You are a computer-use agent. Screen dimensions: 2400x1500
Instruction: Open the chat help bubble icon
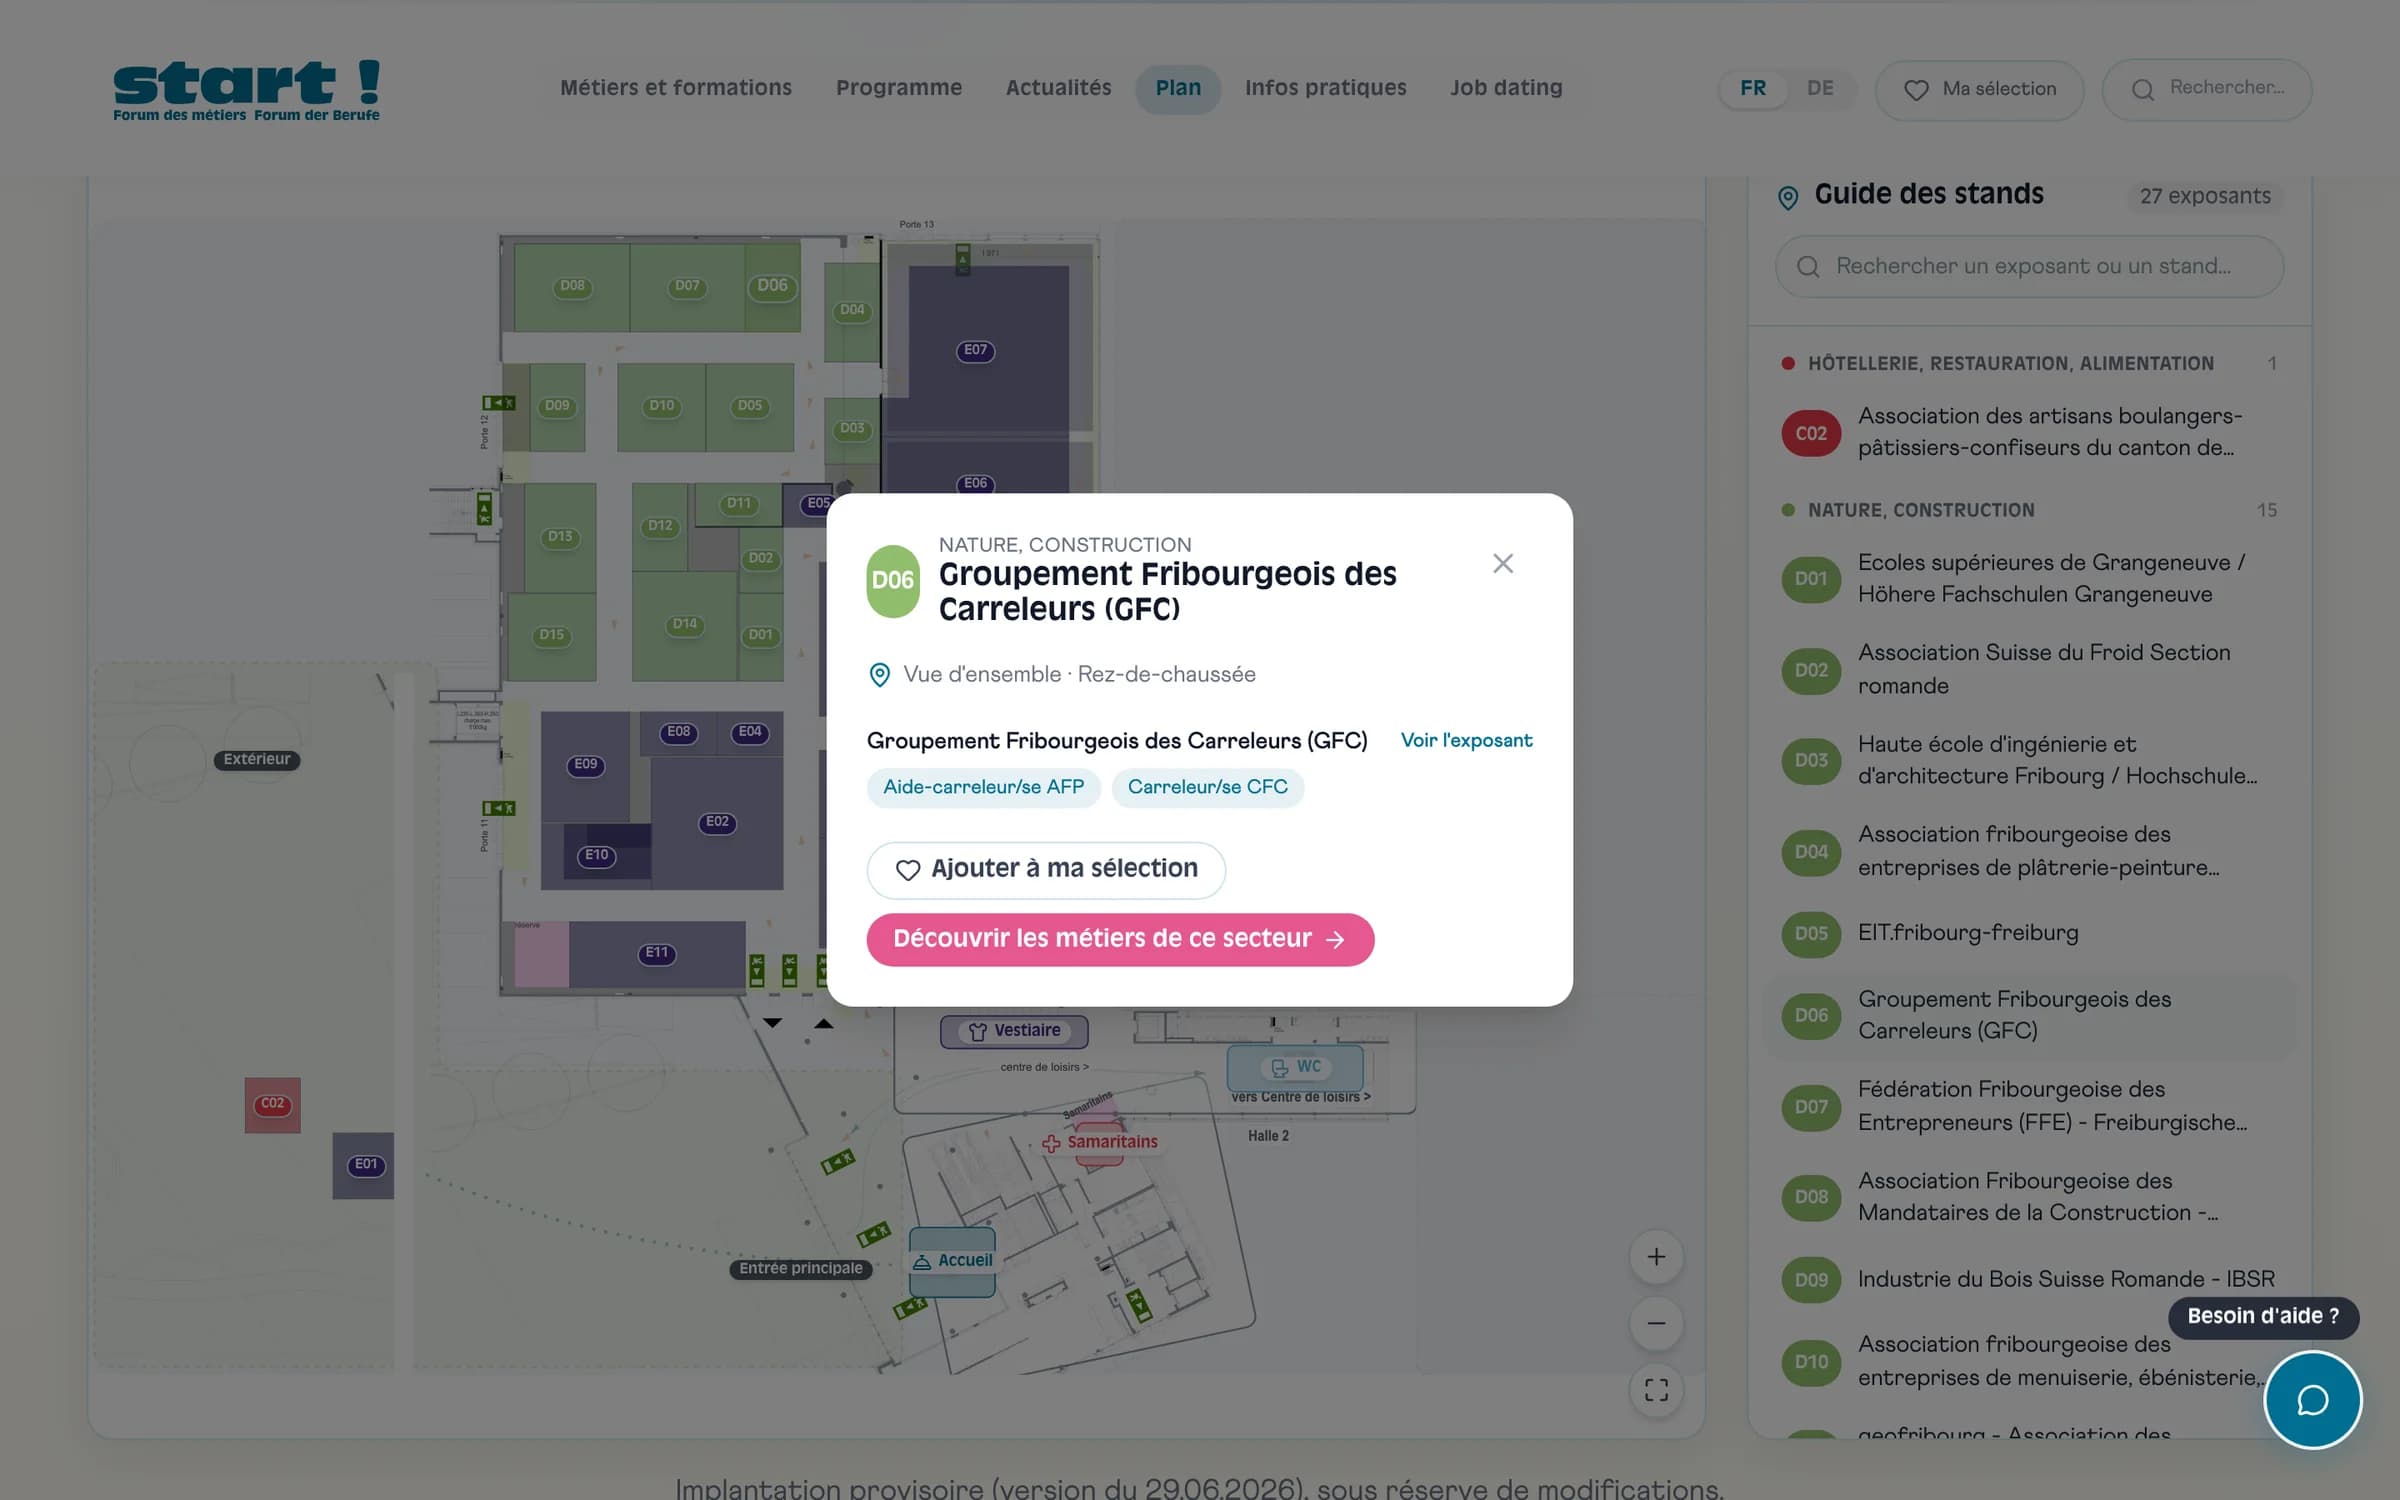(2312, 1400)
